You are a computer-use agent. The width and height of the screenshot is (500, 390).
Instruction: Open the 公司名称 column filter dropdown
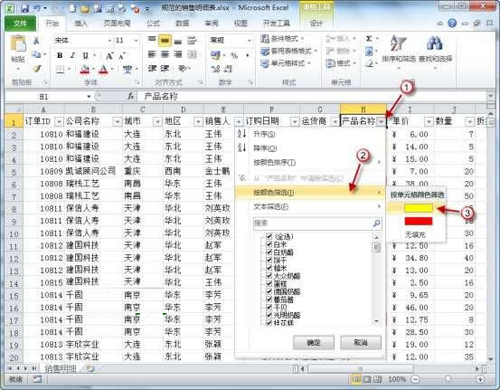click(x=117, y=122)
